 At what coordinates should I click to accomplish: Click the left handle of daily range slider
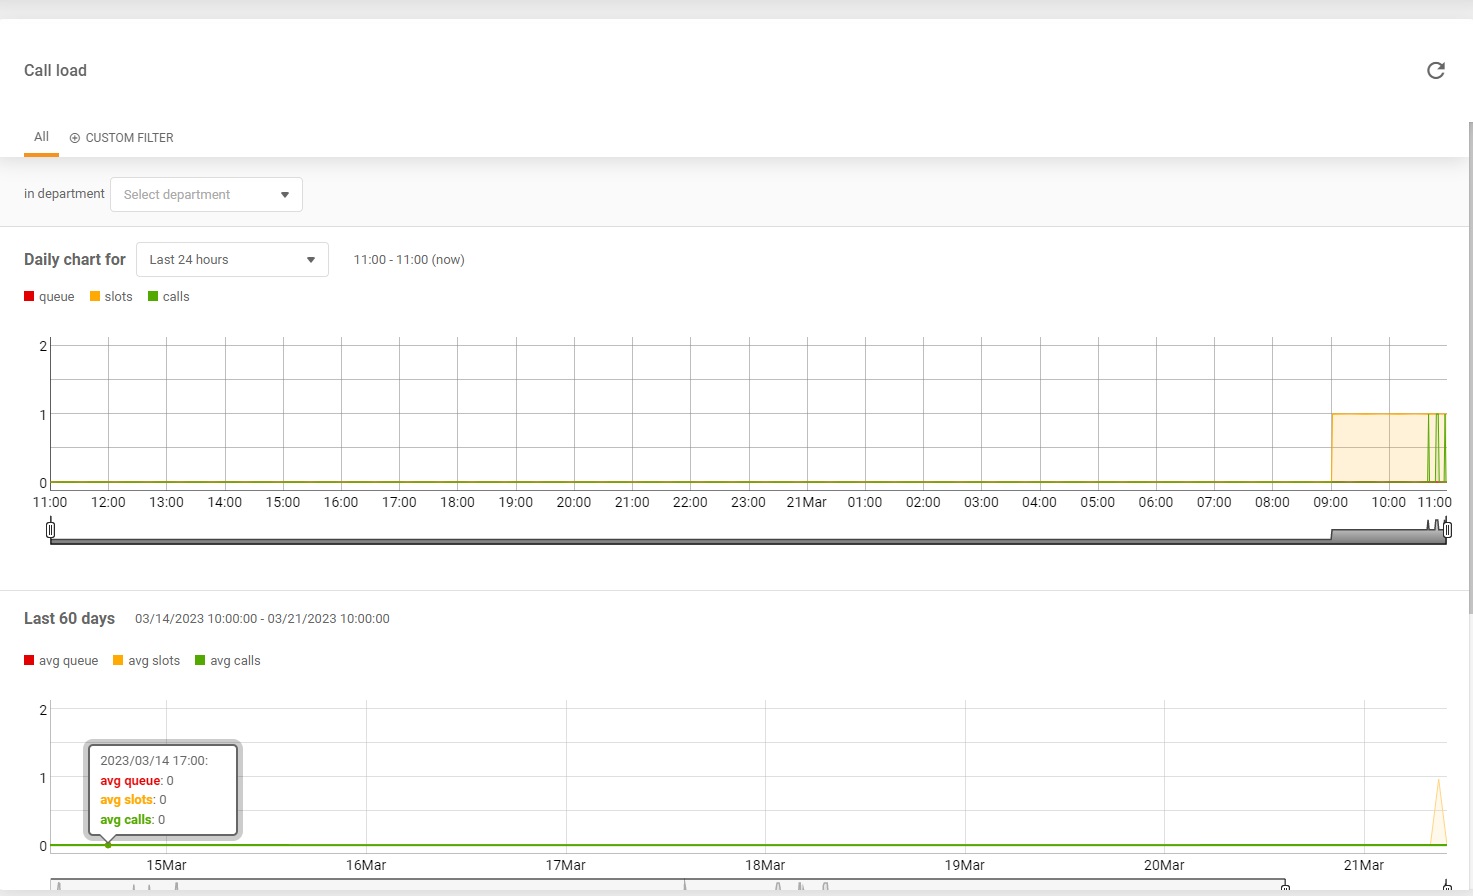pyautogui.click(x=51, y=530)
